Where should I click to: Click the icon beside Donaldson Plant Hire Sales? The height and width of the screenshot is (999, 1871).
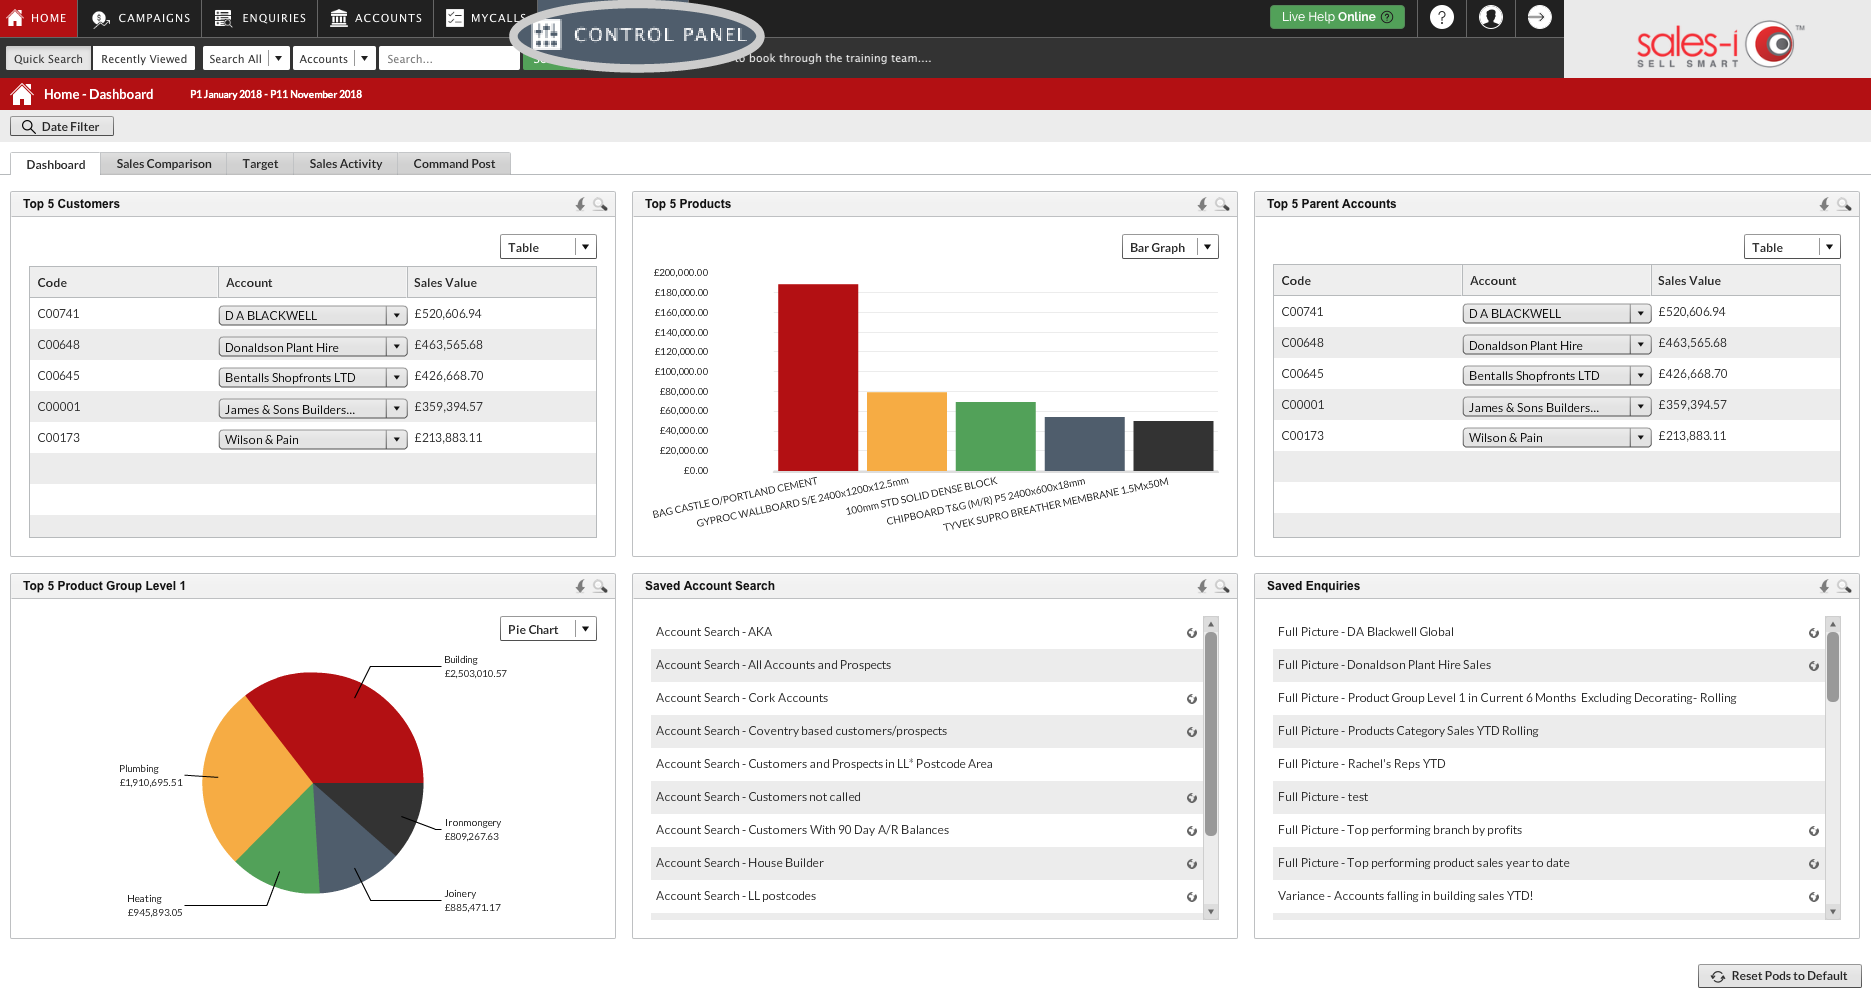coord(1814,666)
